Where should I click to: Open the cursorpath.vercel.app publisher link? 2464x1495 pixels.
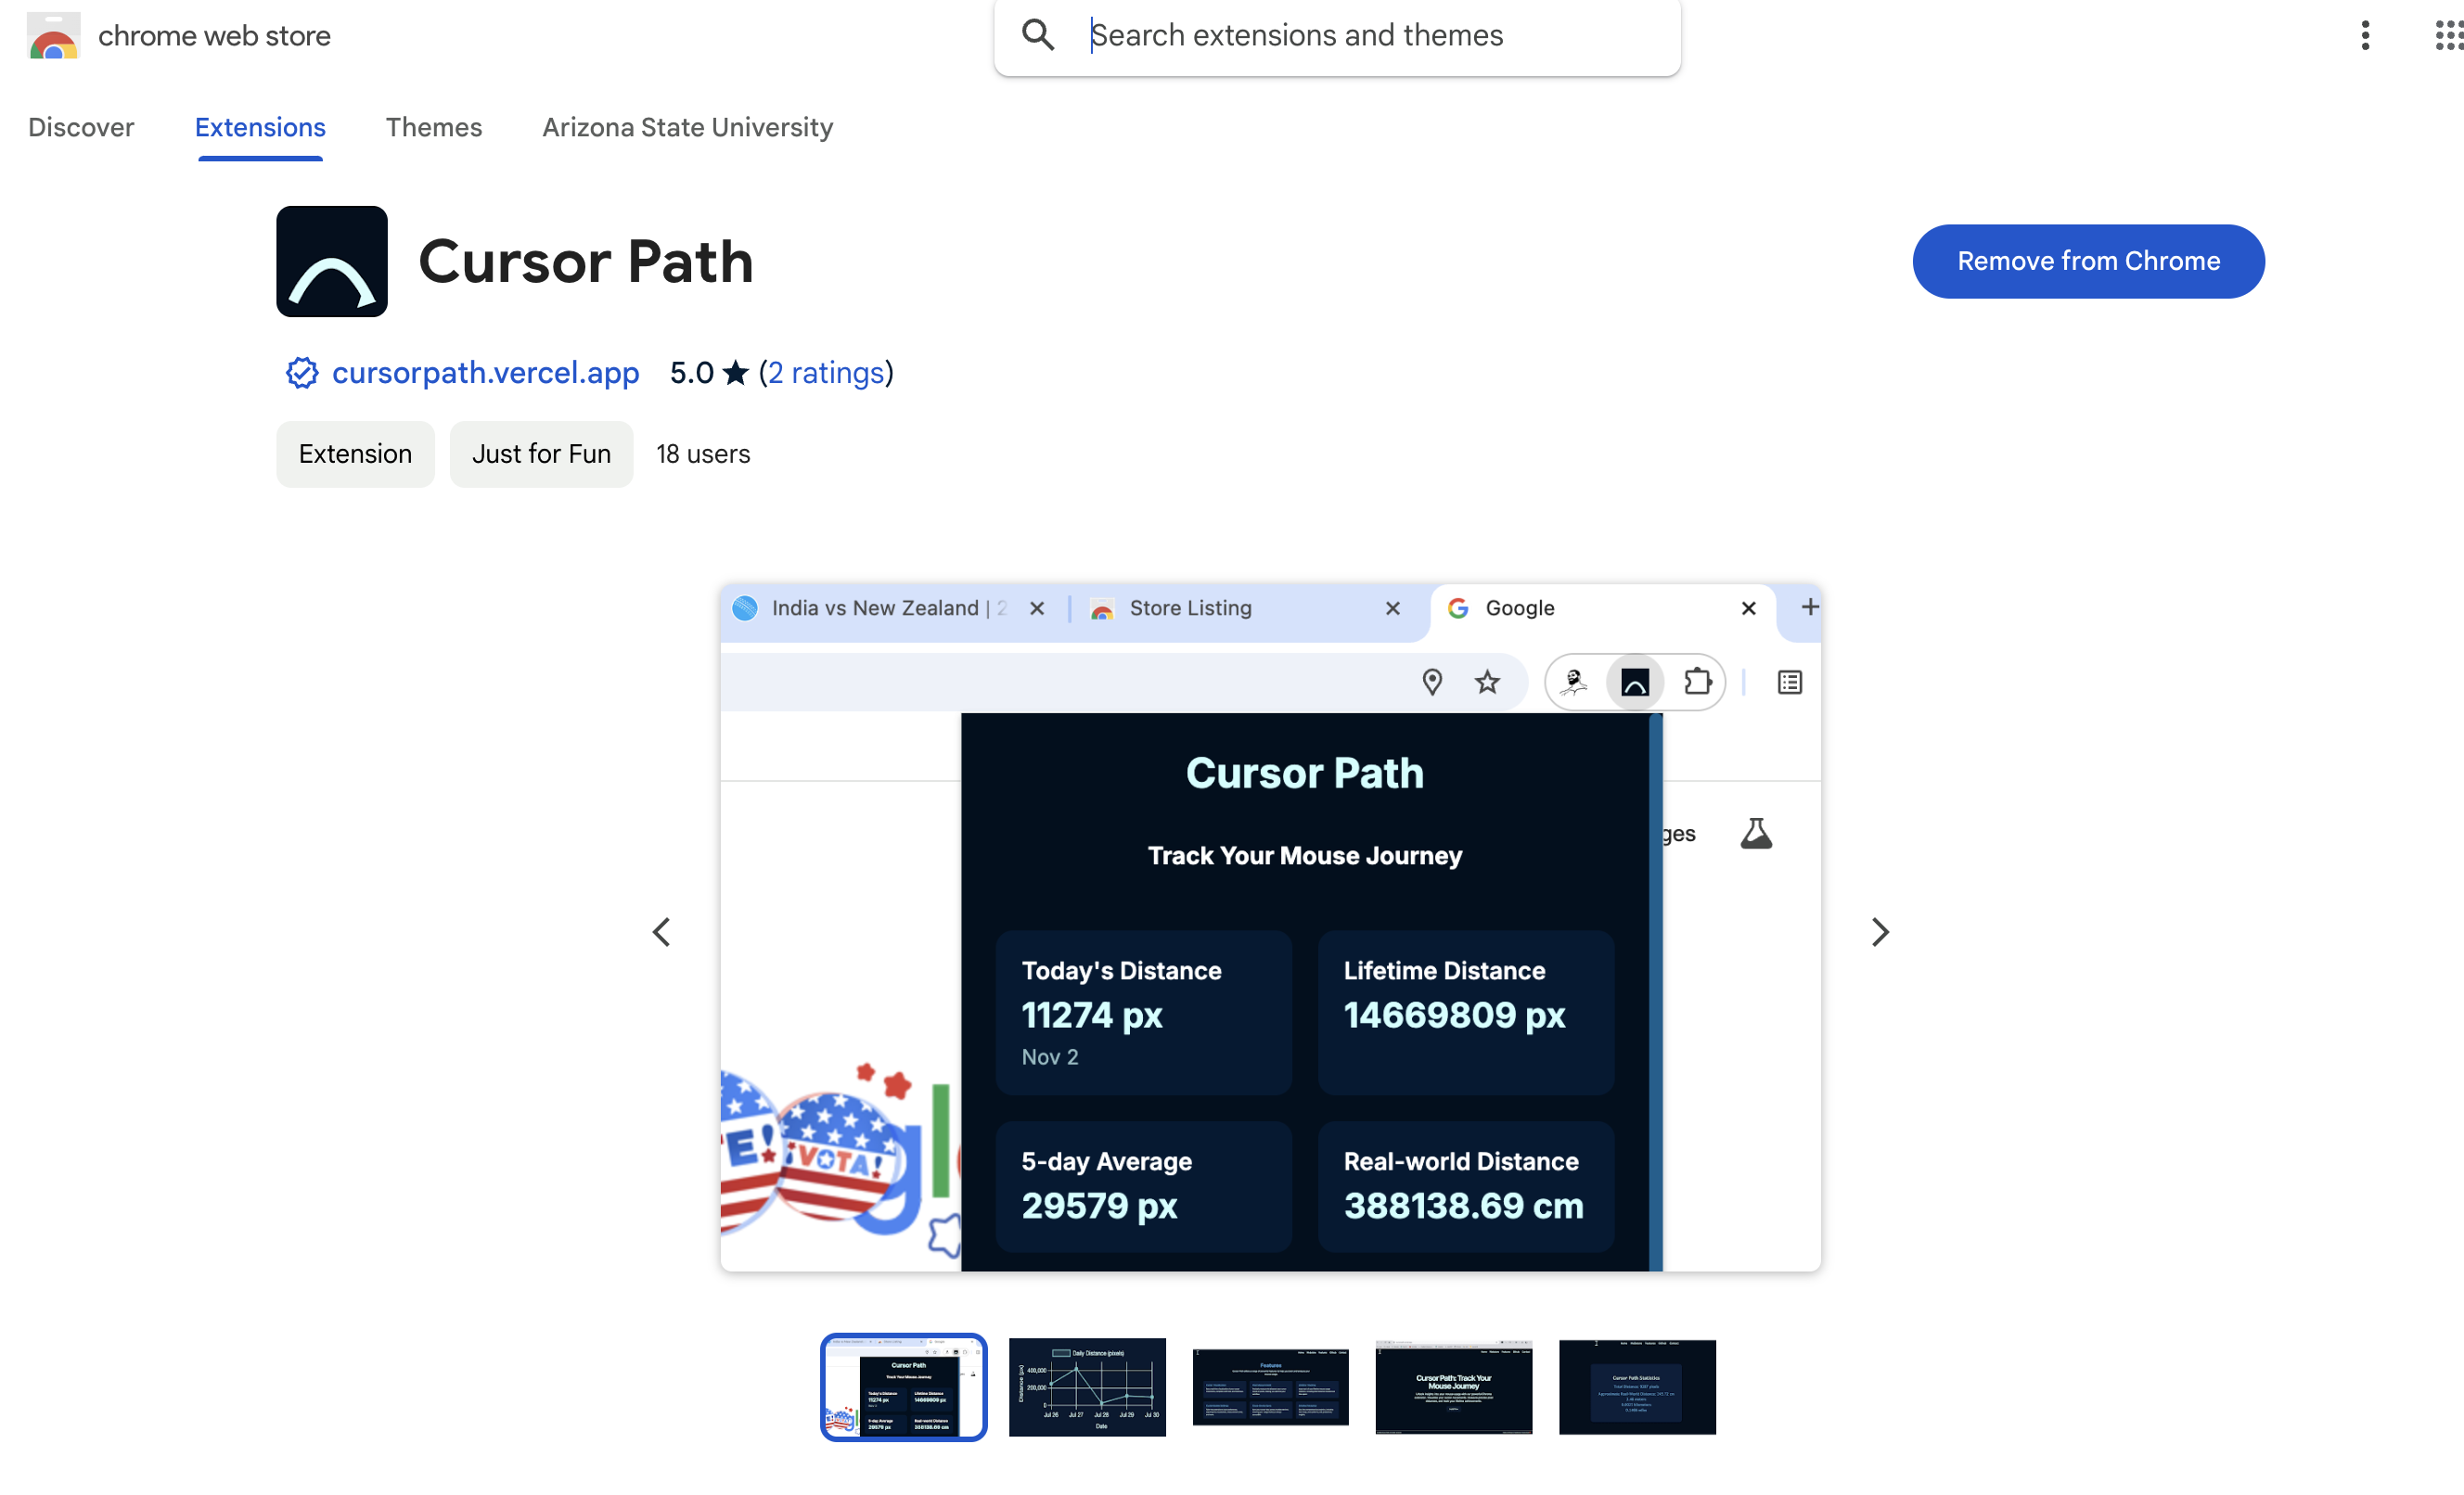485,373
